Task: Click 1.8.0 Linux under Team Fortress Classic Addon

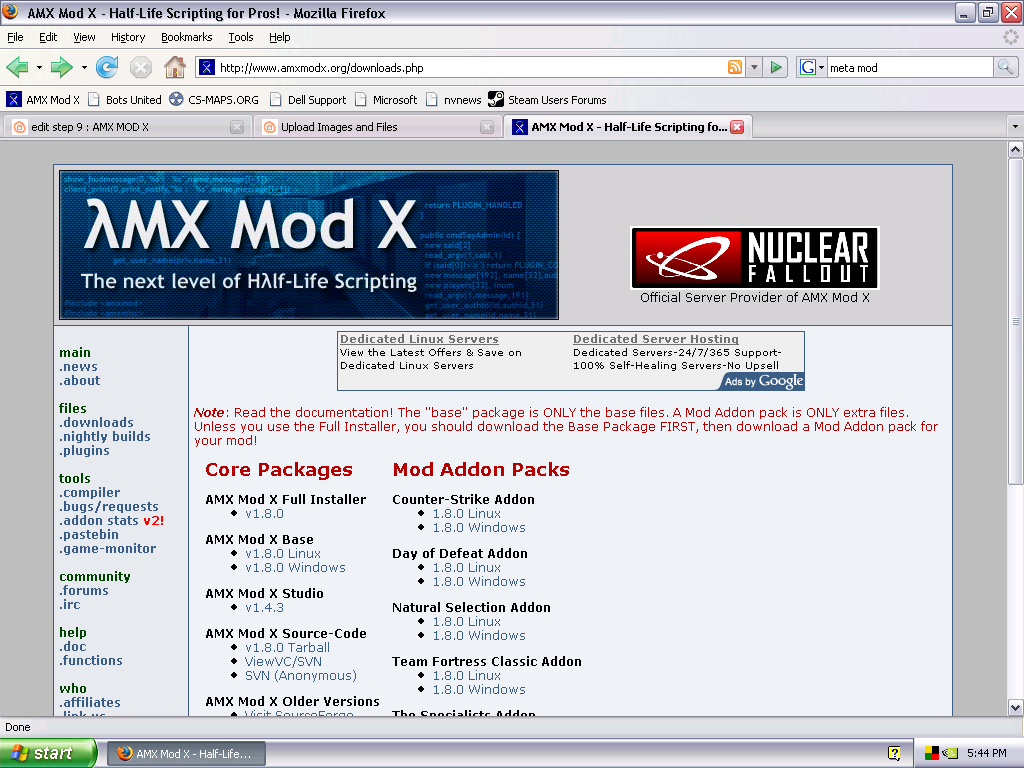Action: pyautogui.click(x=466, y=676)
